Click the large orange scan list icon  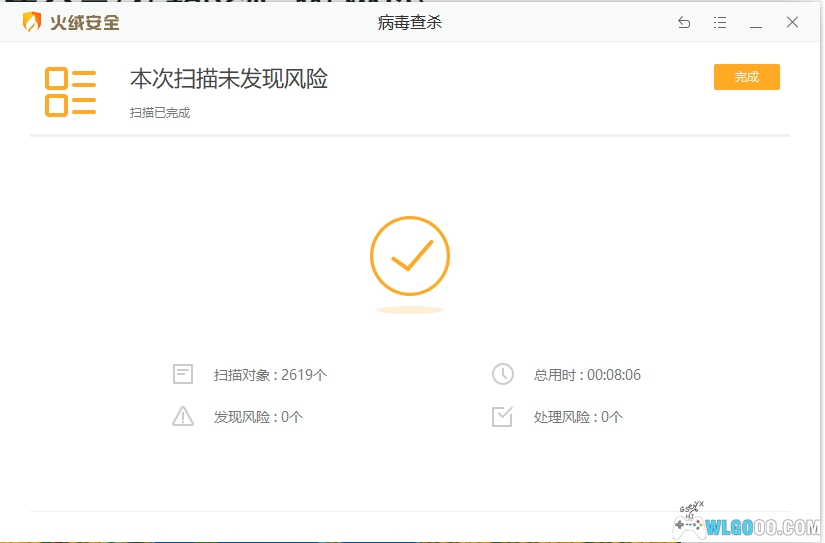(x=70, y=91)
